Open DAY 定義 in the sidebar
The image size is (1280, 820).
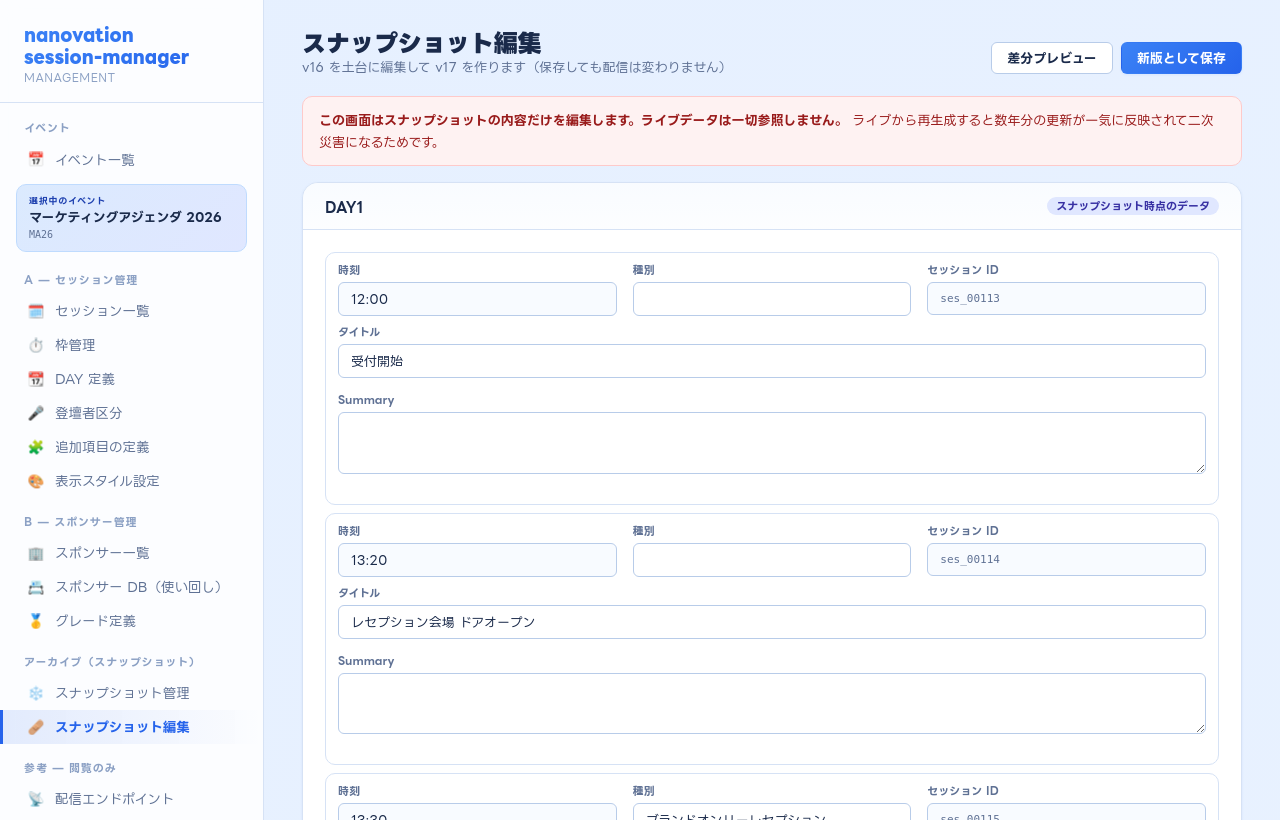click(131, 379)
